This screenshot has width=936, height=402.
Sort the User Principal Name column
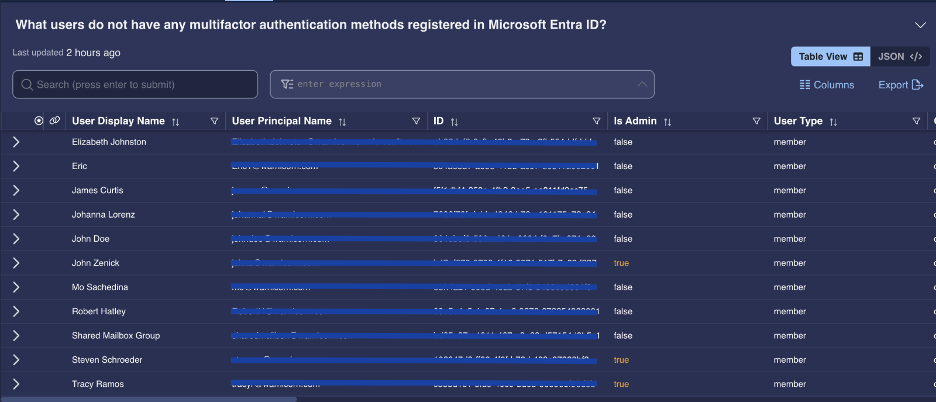coord(342,121)
